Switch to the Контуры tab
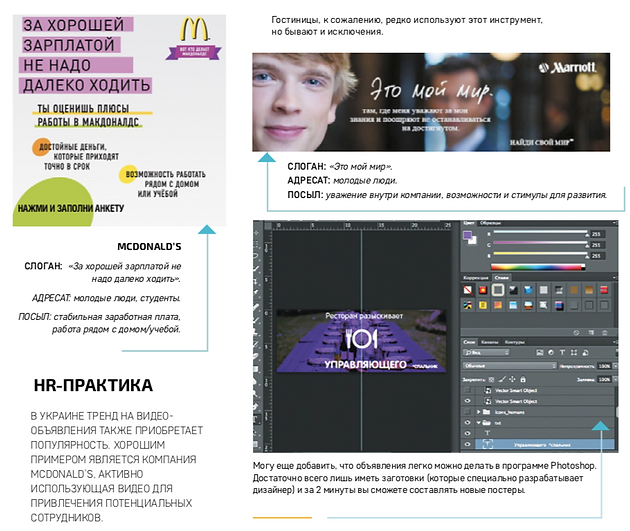This screenshot has width=630, height=531. tap(515, 342)
